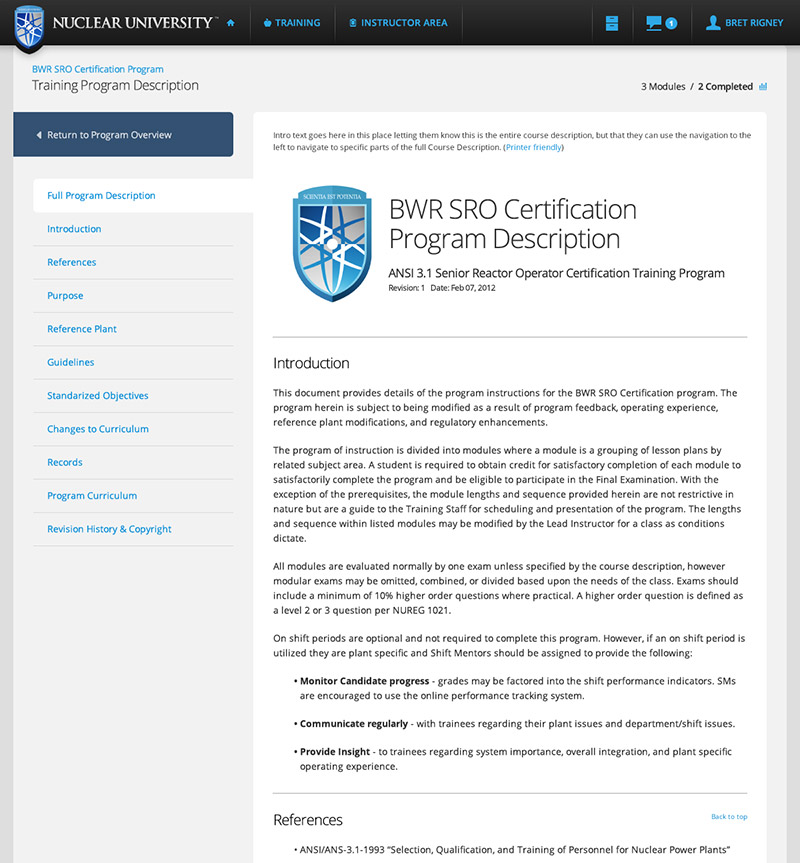This screenshot has height=863, width=800.
Task: Select Full Program Description in sidebar
Action: tap(101, 195)
